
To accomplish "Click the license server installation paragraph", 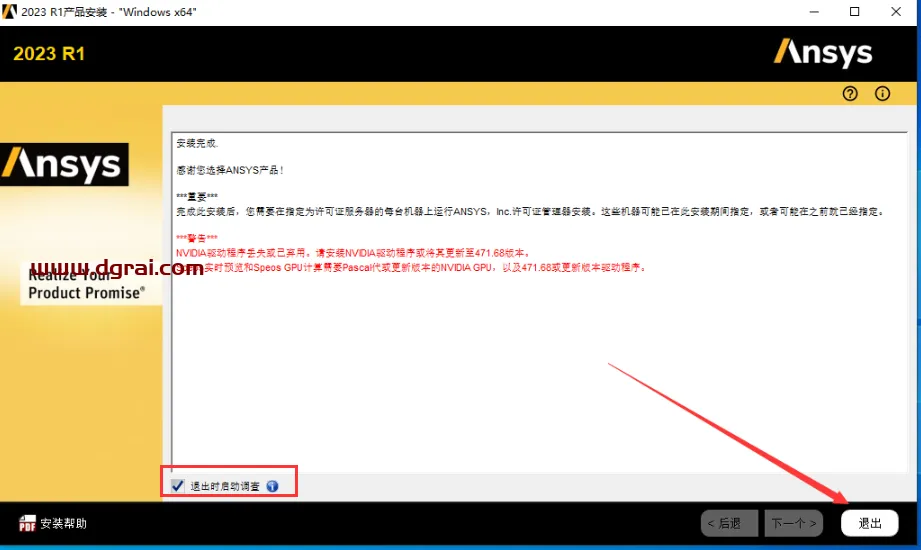I will (x=530, y=212).
